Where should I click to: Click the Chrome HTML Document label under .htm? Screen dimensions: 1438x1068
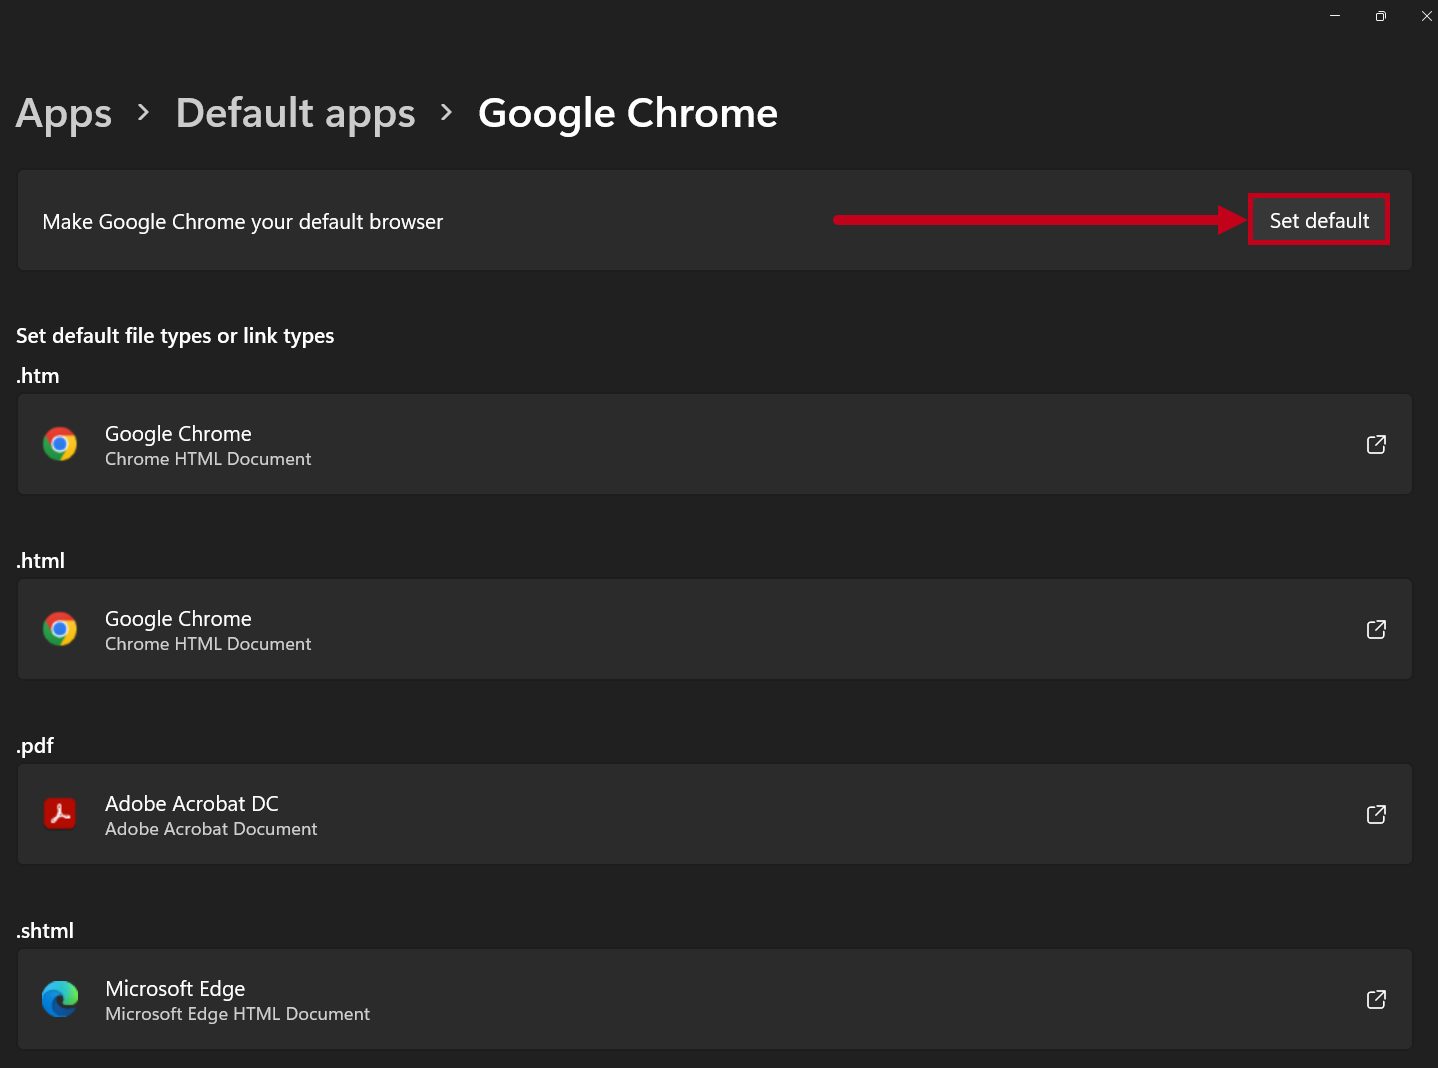click(x=207, y=459)
